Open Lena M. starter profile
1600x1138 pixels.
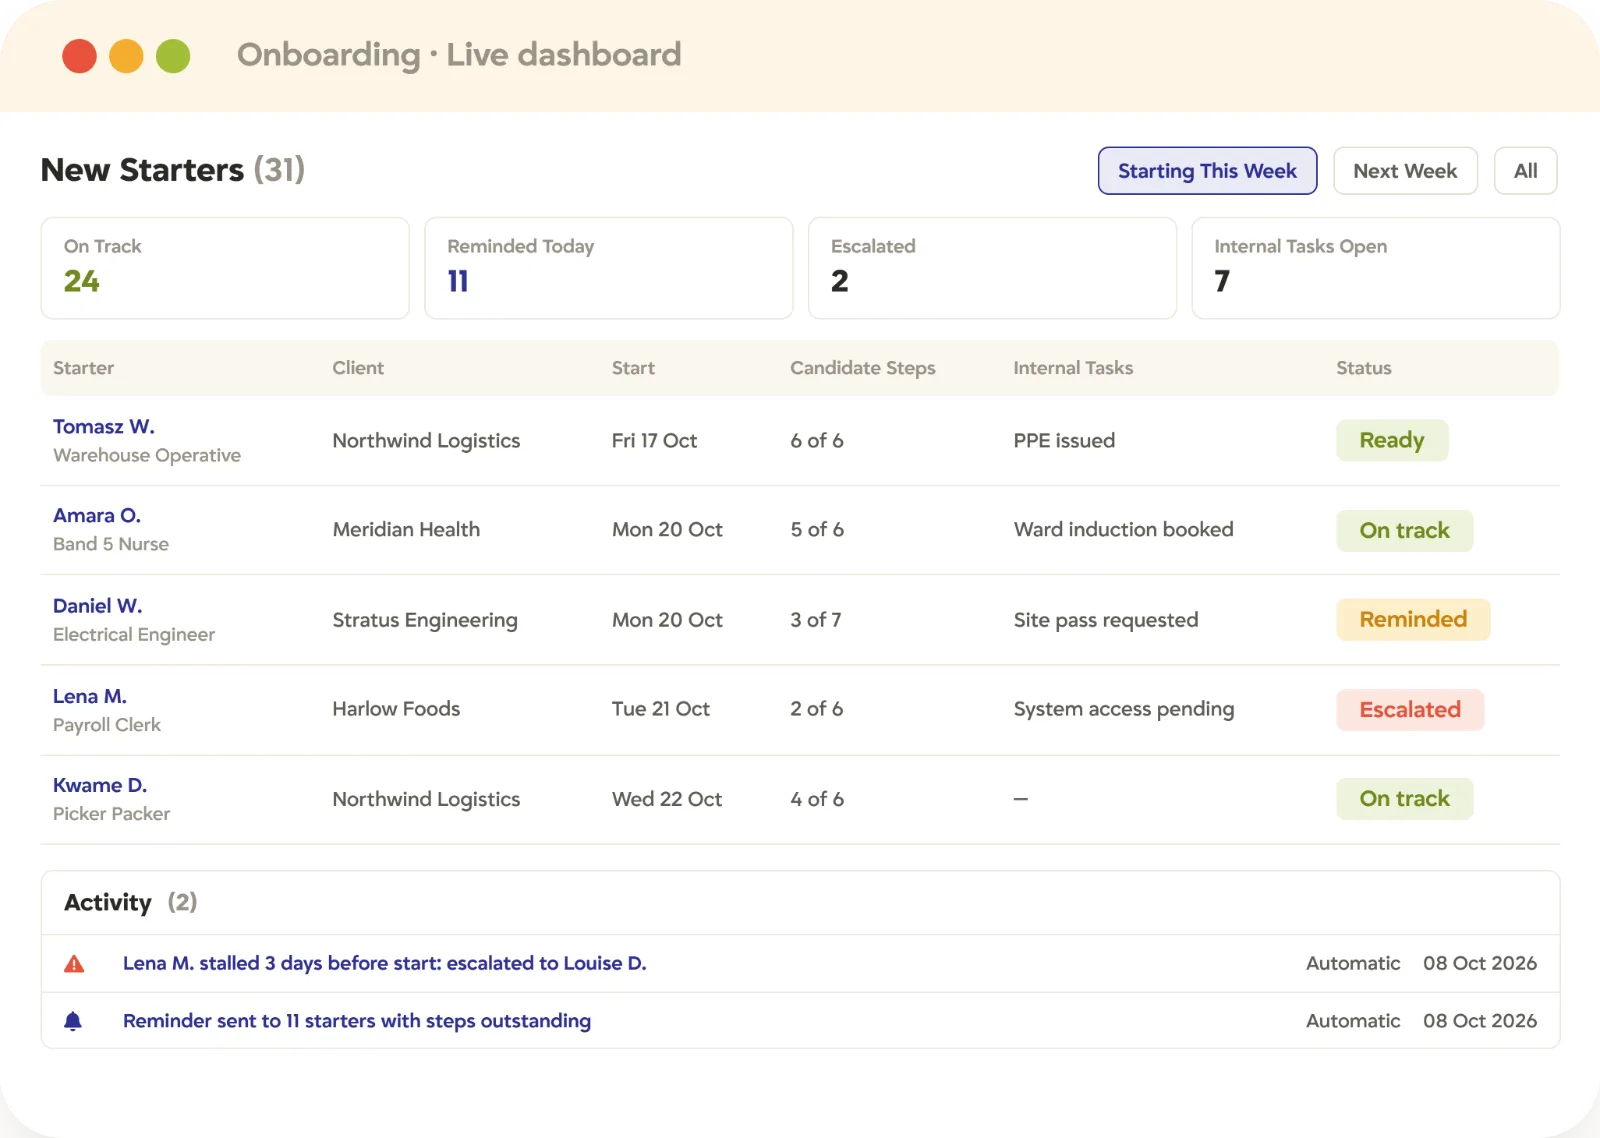90,696
